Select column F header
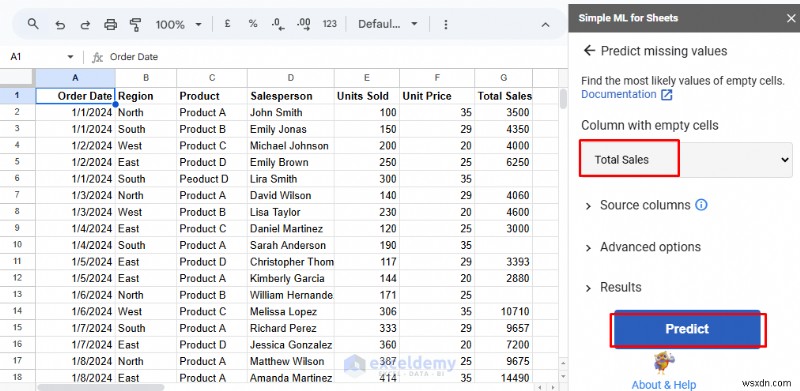Screen dimensions: 800x391 click(437, 78)
